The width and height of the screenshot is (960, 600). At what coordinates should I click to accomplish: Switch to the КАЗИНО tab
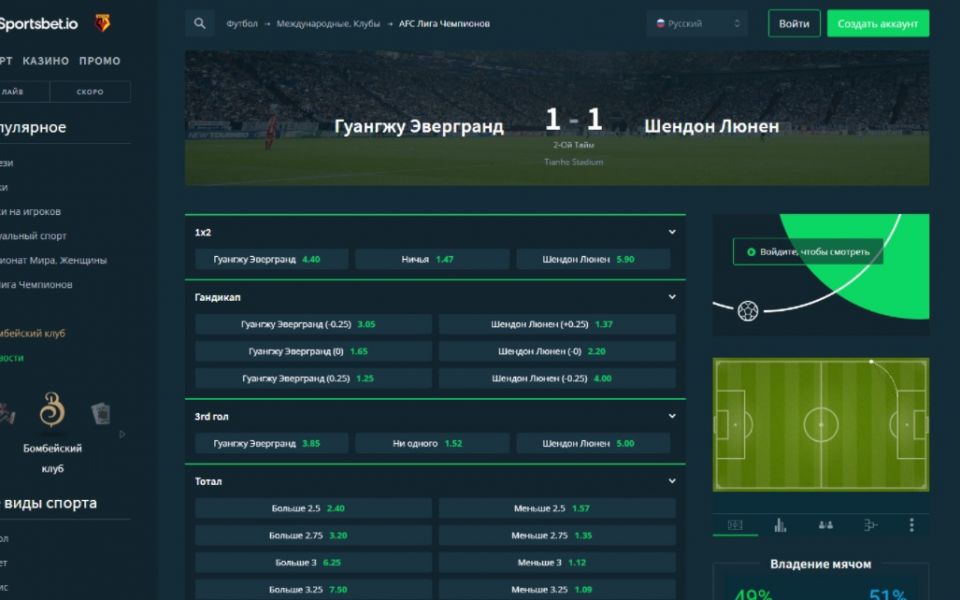[x=46, y=61]
